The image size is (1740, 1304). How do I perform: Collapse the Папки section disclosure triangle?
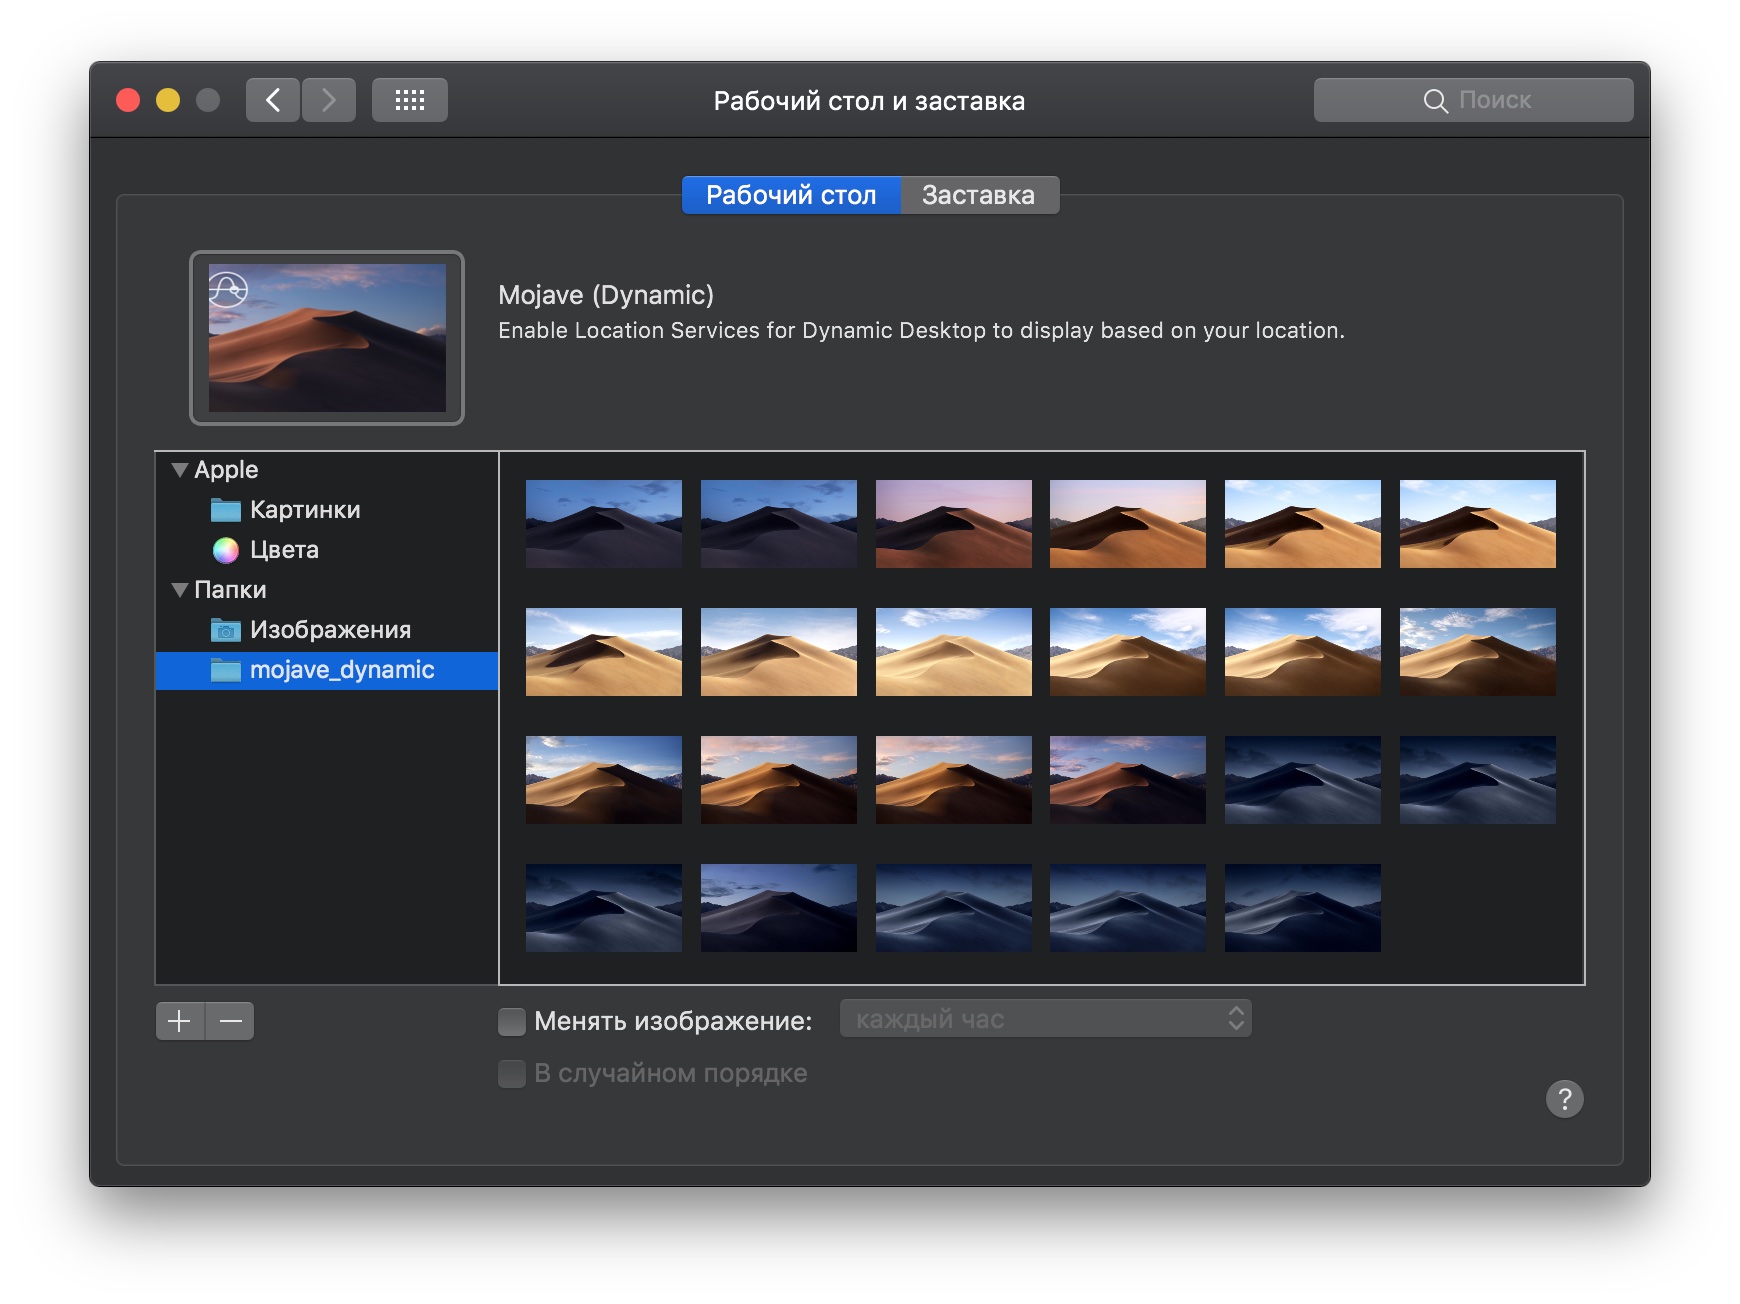click(x=180, y=590)
